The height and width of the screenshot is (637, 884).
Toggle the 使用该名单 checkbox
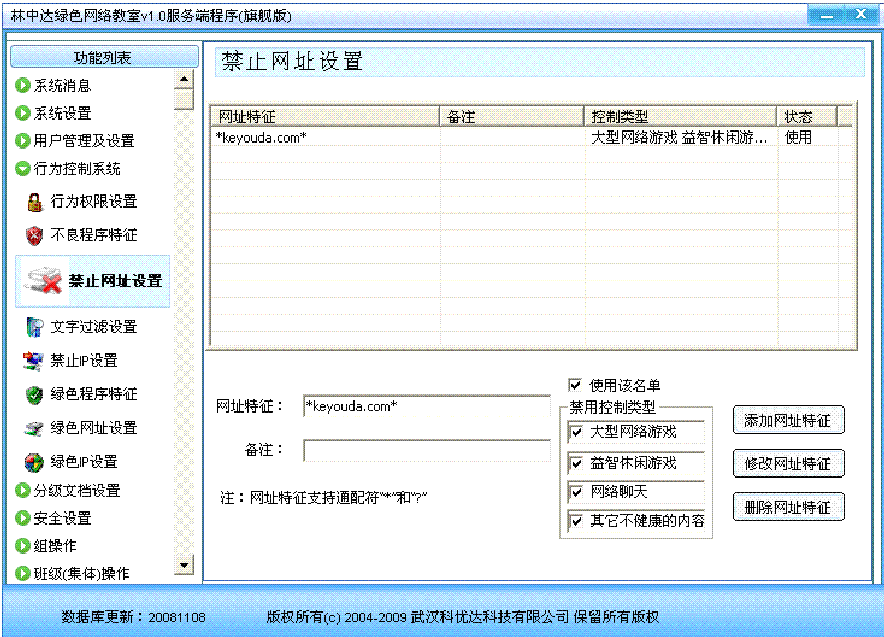[x=575, y=385]
